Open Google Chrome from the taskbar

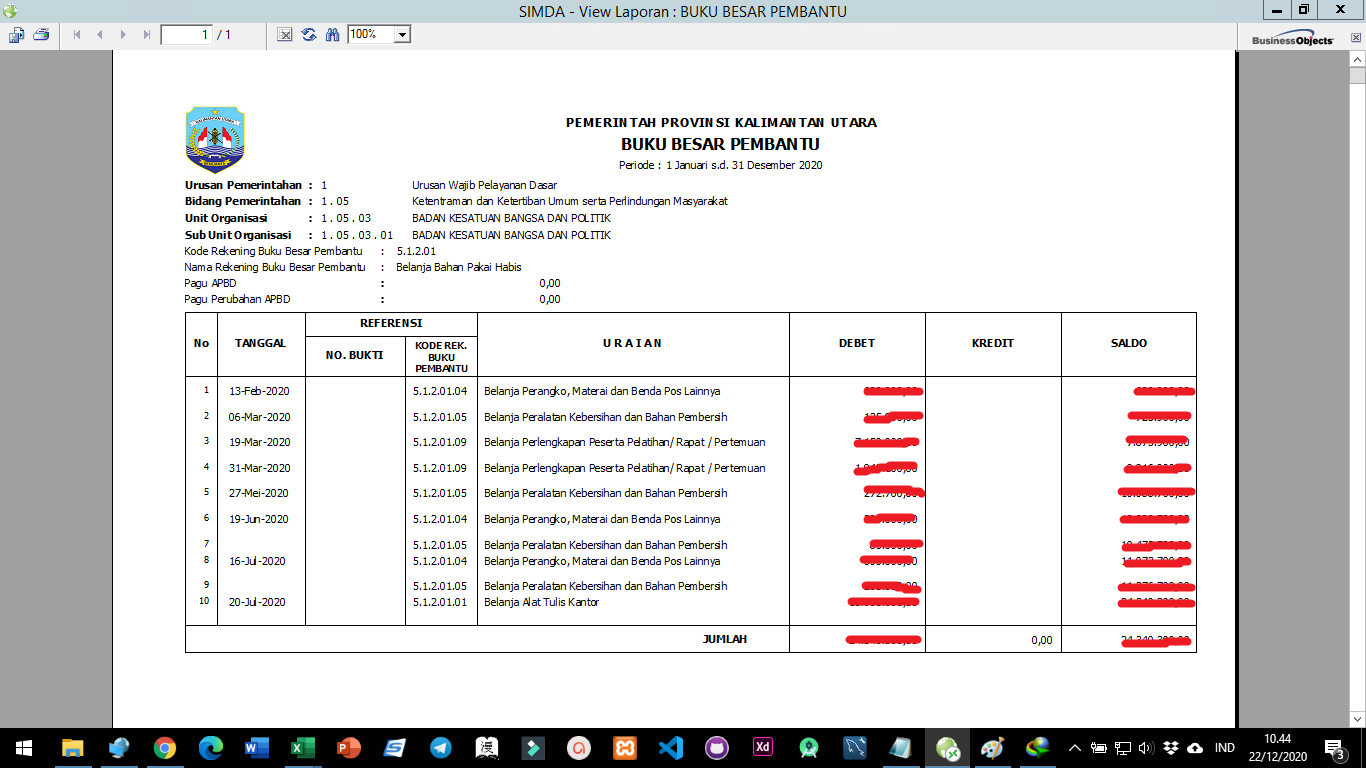[x=165, y=747]
